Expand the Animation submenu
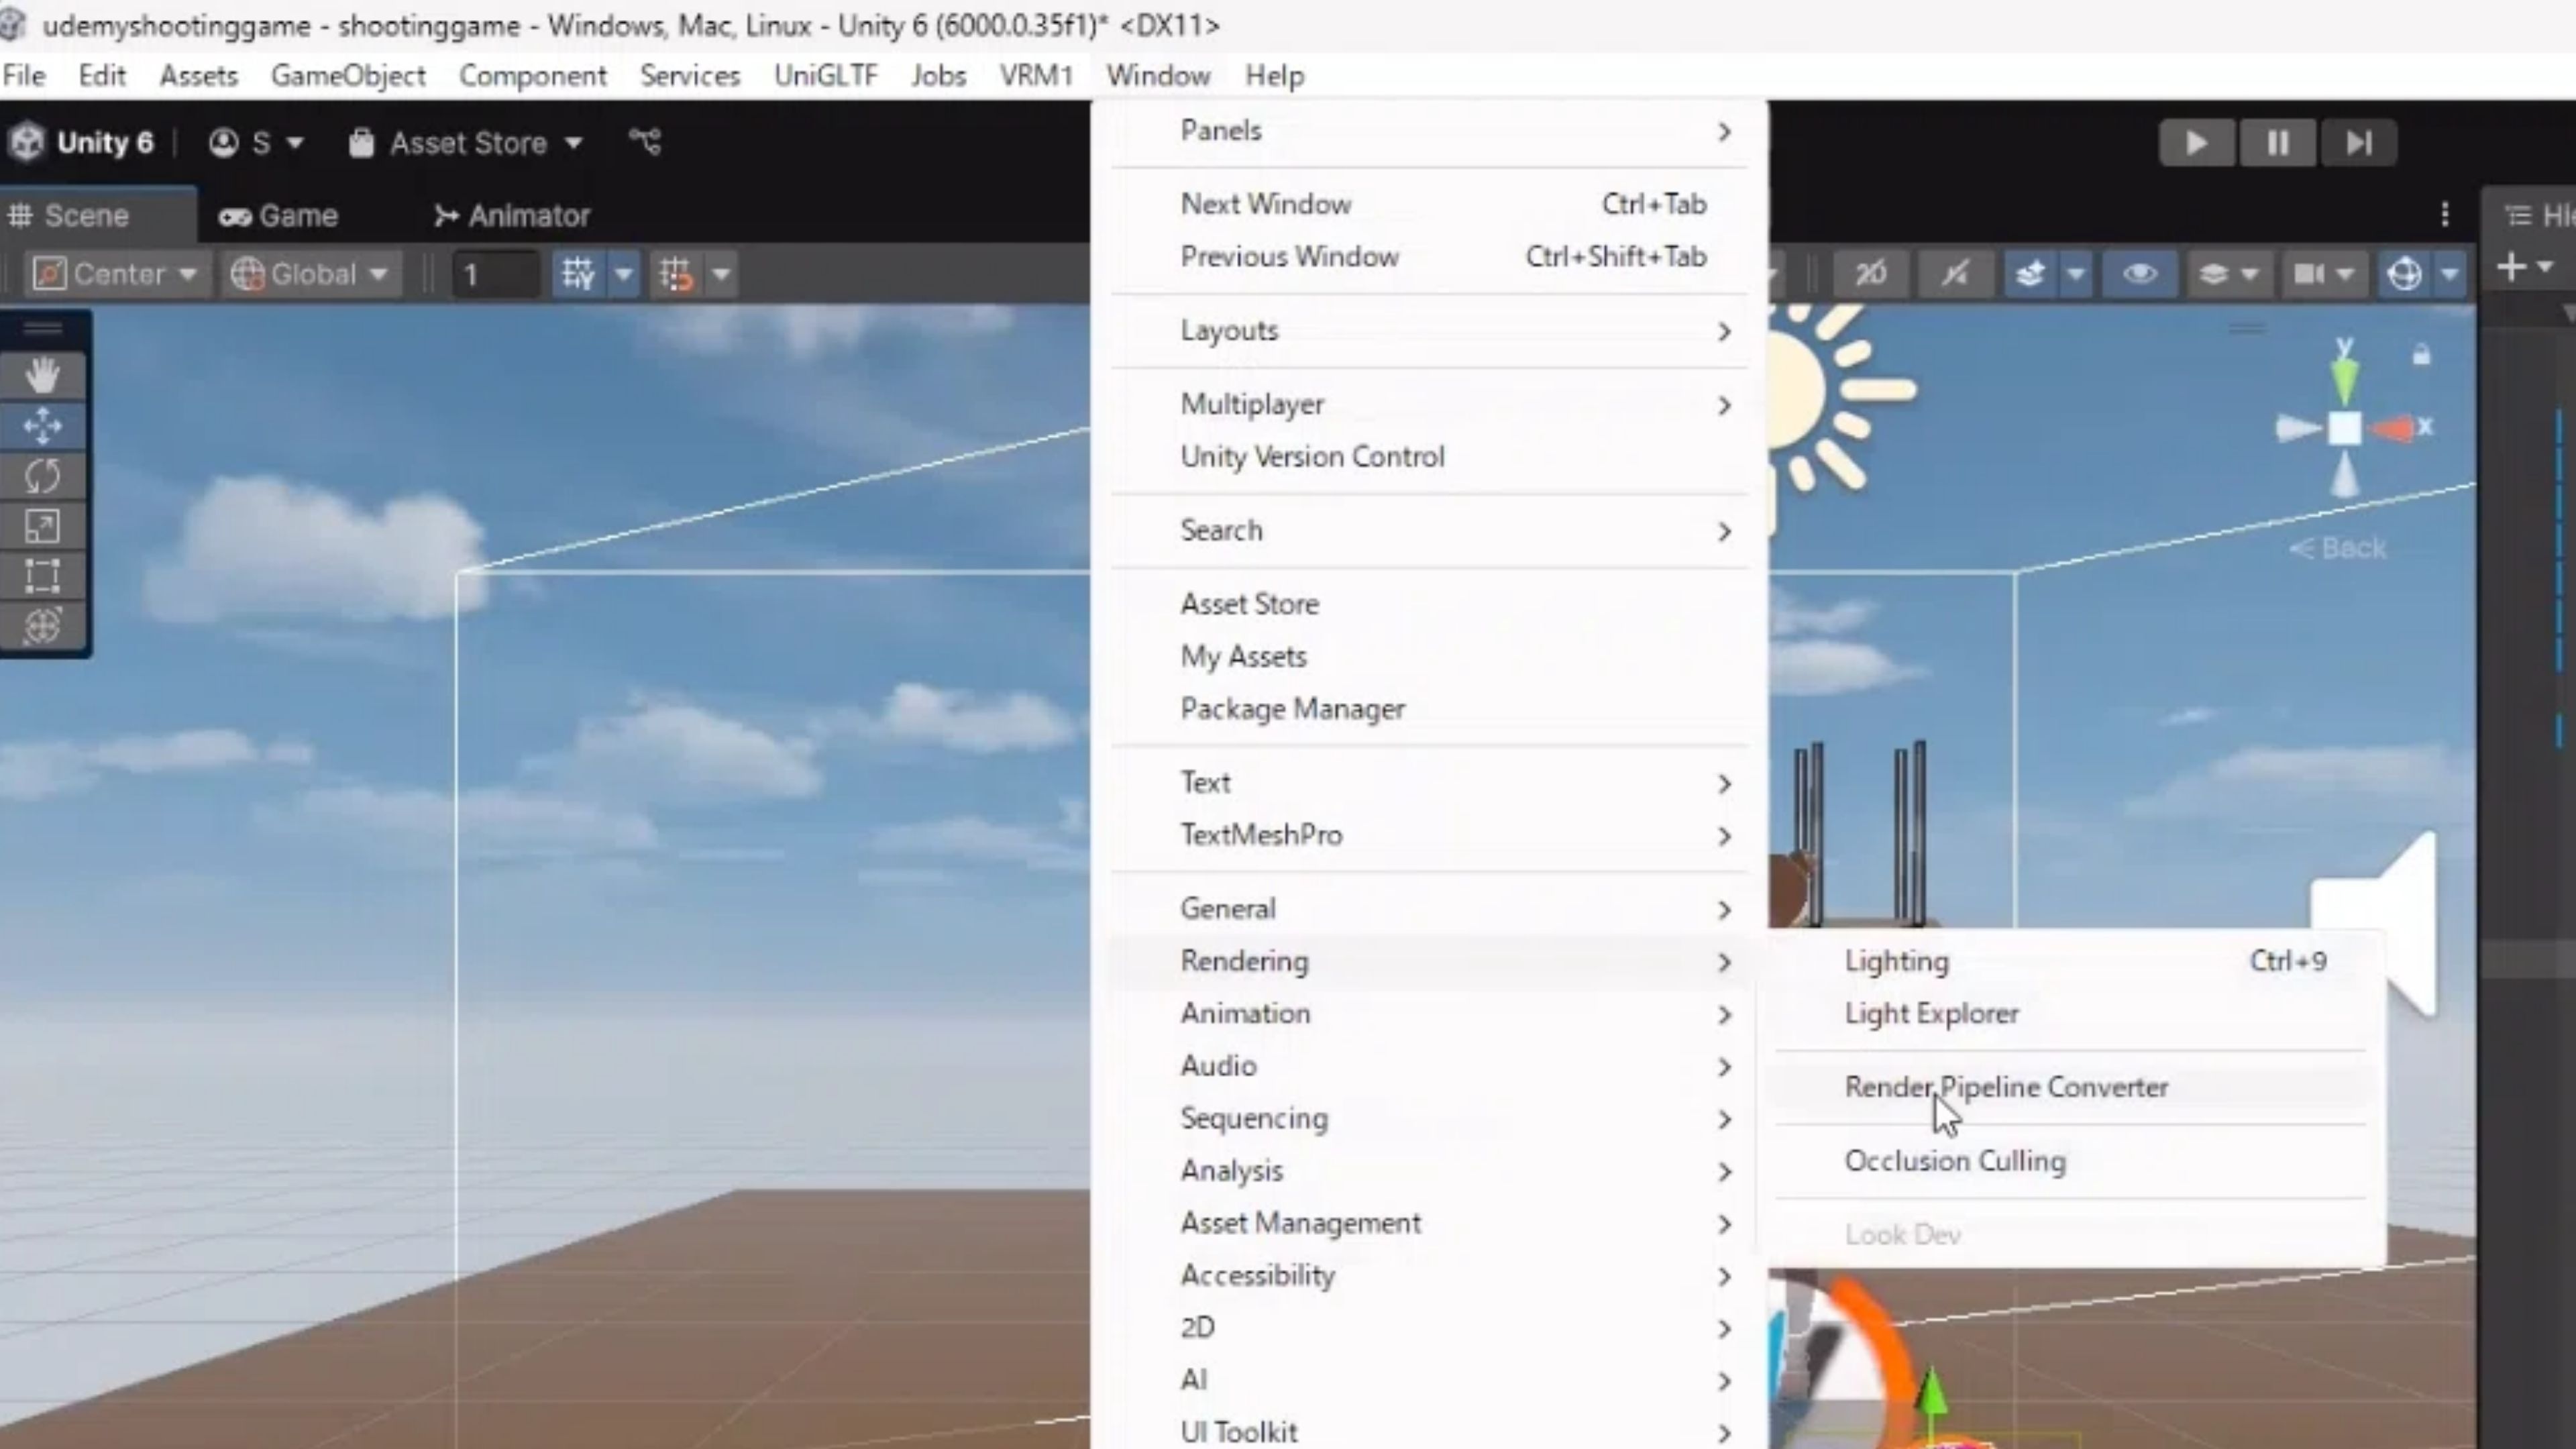The width and height of the screenshot is (2576, 1449). tap(1430, 1014)
